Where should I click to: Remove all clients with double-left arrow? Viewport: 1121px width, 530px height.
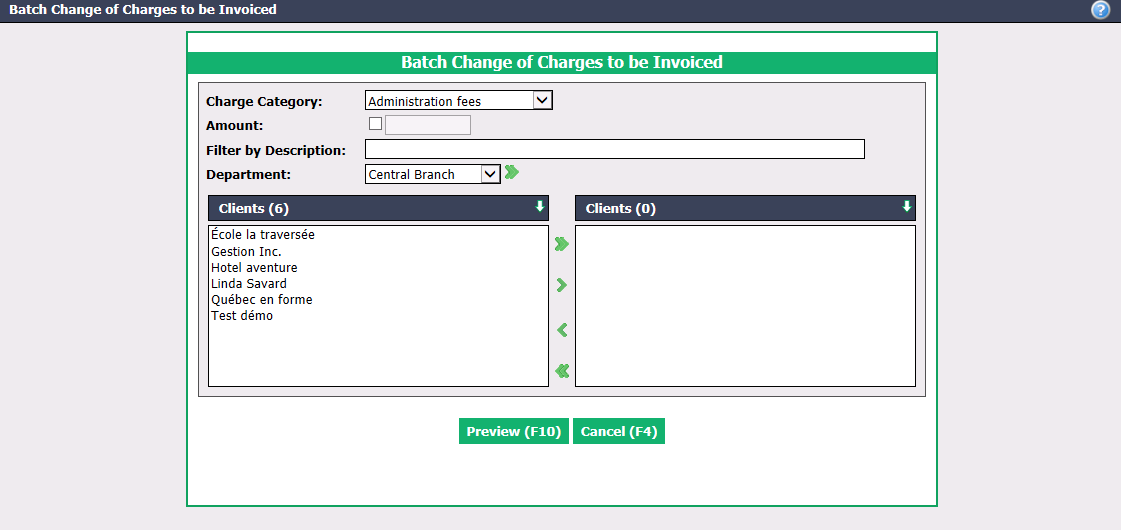(x=562, y=370)
